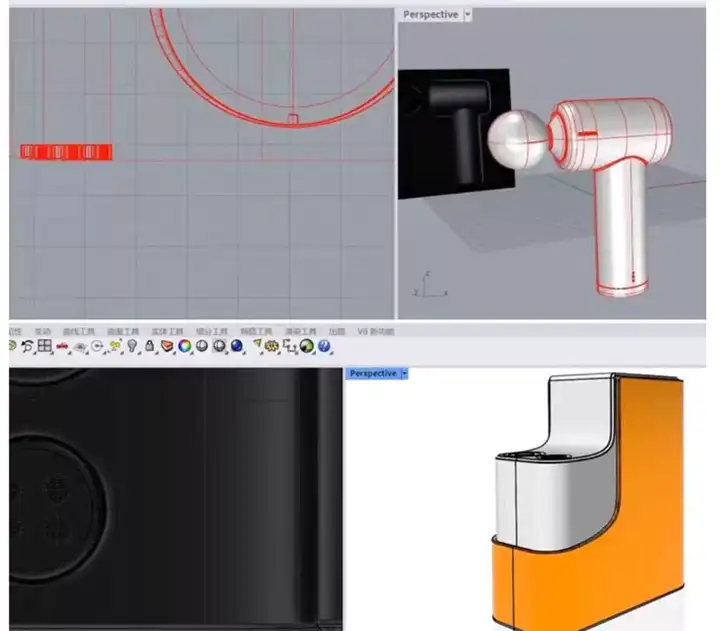Open the top Perspective viewport dropdown arrow
The height and width of the screenshot is (631, 720).
468,15
